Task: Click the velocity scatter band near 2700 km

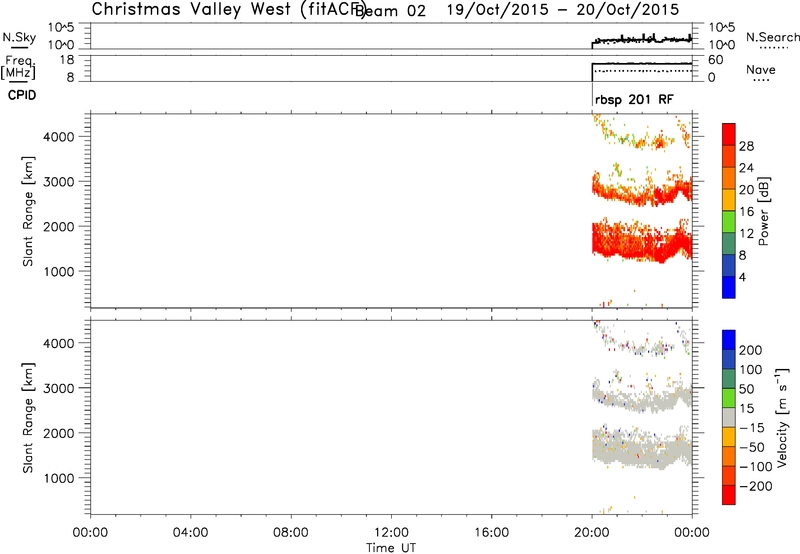Action: [641, 398]
